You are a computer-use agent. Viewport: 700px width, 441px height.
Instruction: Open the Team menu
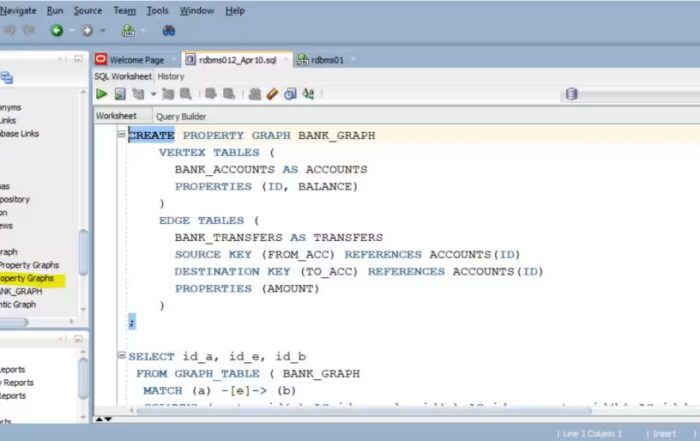coord(125,11)
